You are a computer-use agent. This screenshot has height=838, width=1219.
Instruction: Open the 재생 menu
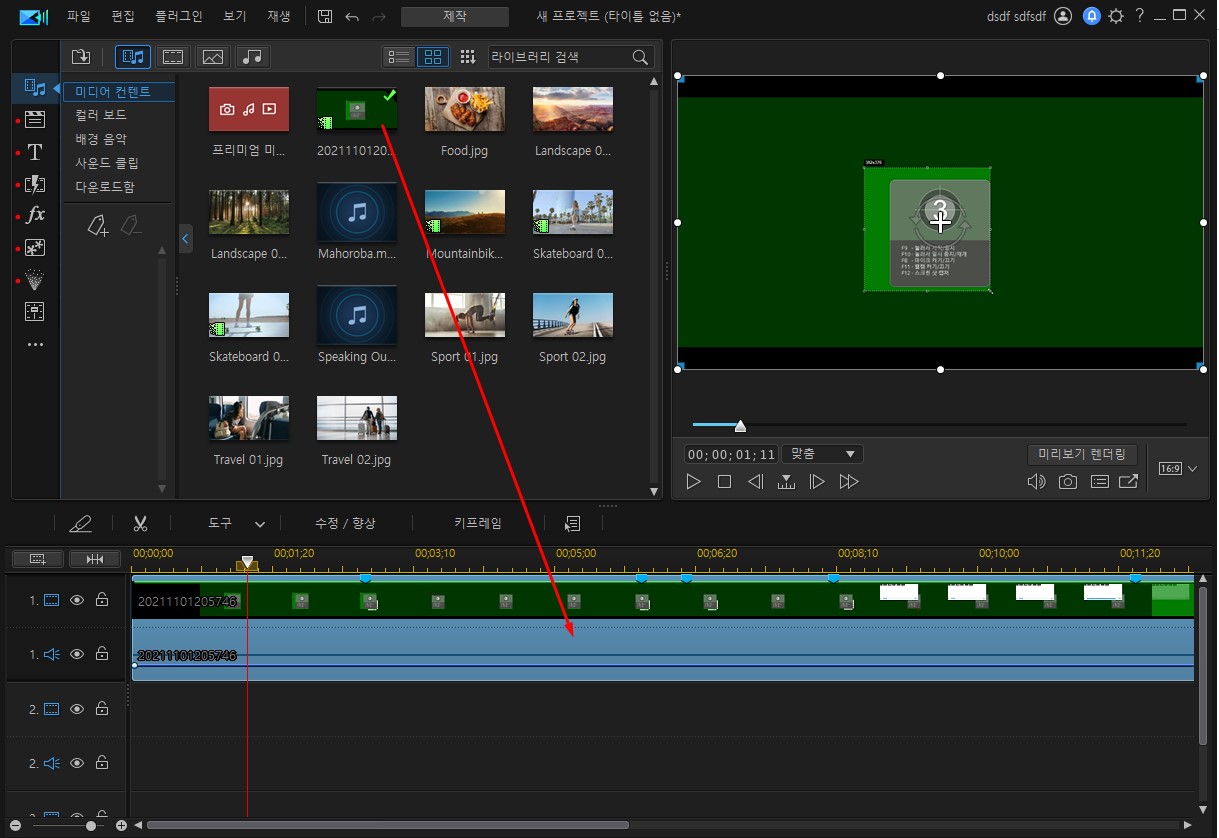coord(279,16)
